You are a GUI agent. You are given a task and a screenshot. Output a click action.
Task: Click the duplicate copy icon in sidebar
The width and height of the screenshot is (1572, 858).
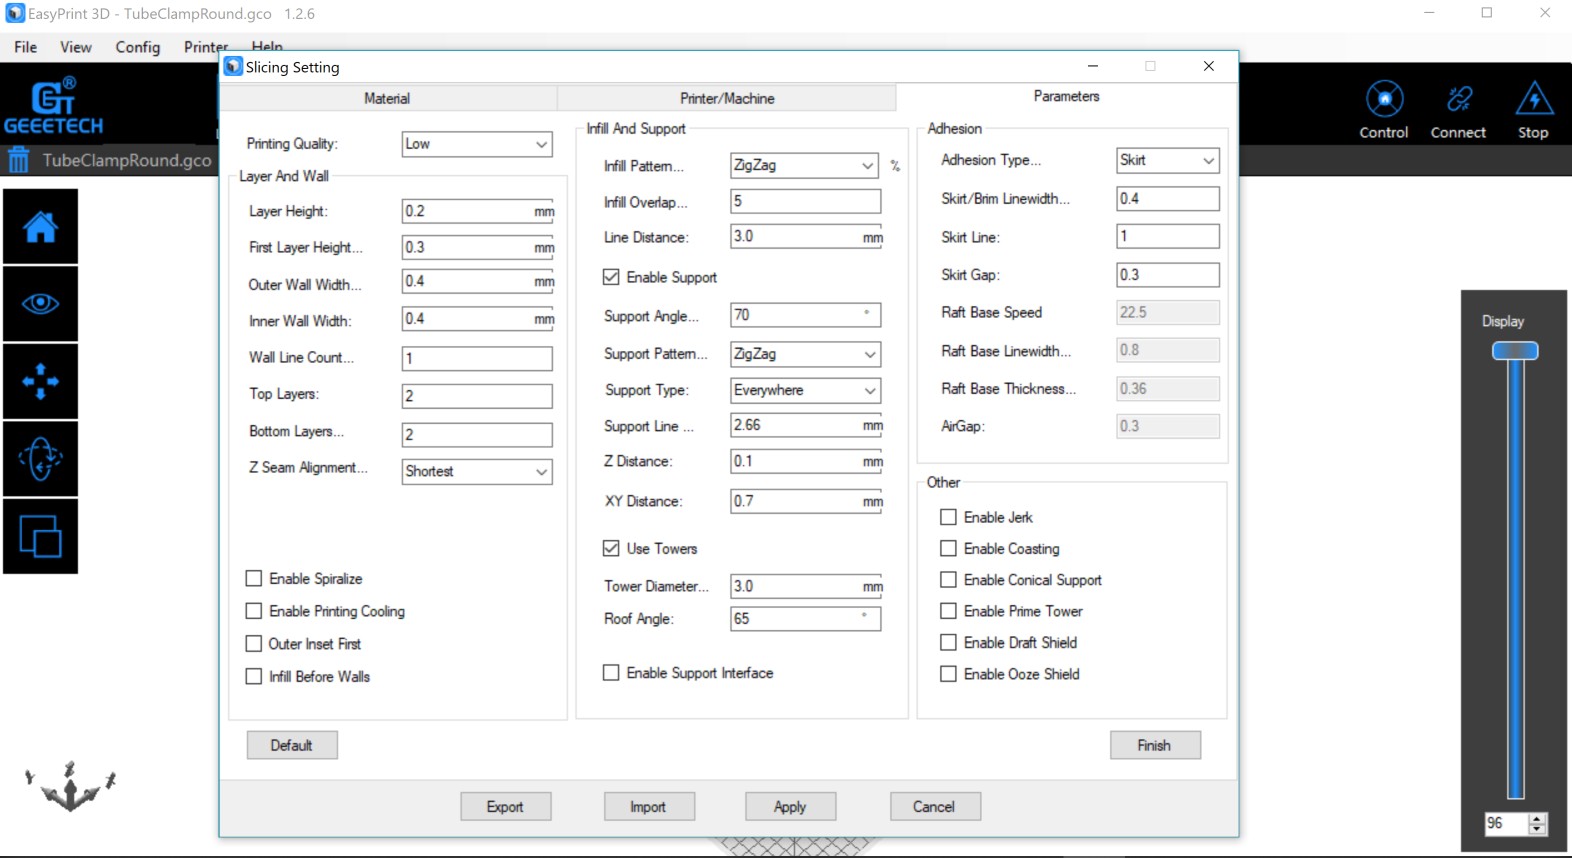(40, 537)
